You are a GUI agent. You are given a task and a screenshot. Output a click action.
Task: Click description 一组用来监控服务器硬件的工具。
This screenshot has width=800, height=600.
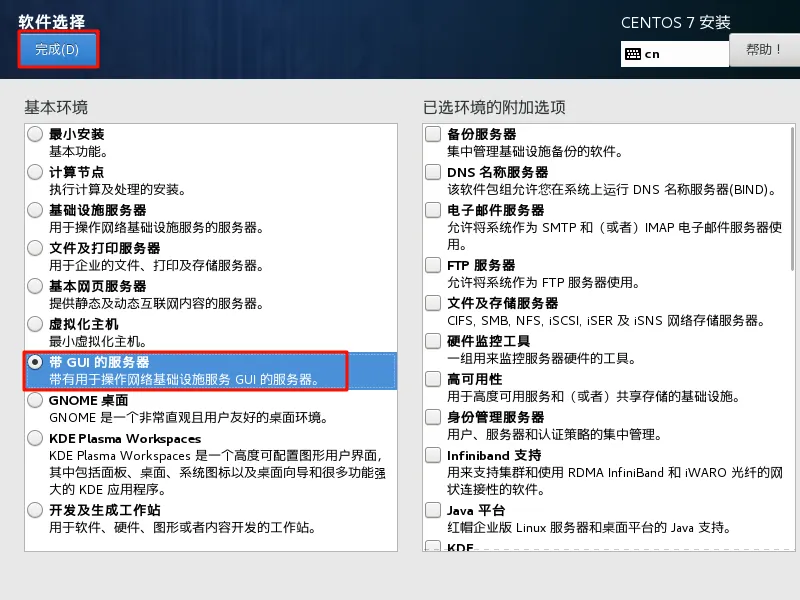pos(541,359)
